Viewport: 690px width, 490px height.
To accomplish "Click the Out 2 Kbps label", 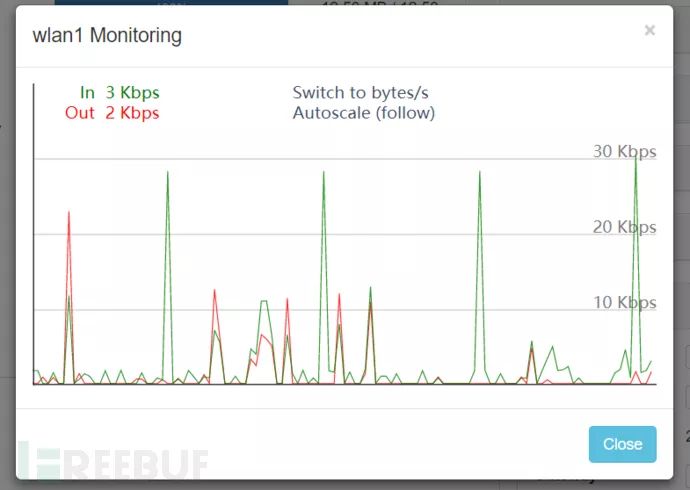I will click(x=112, y=113).
